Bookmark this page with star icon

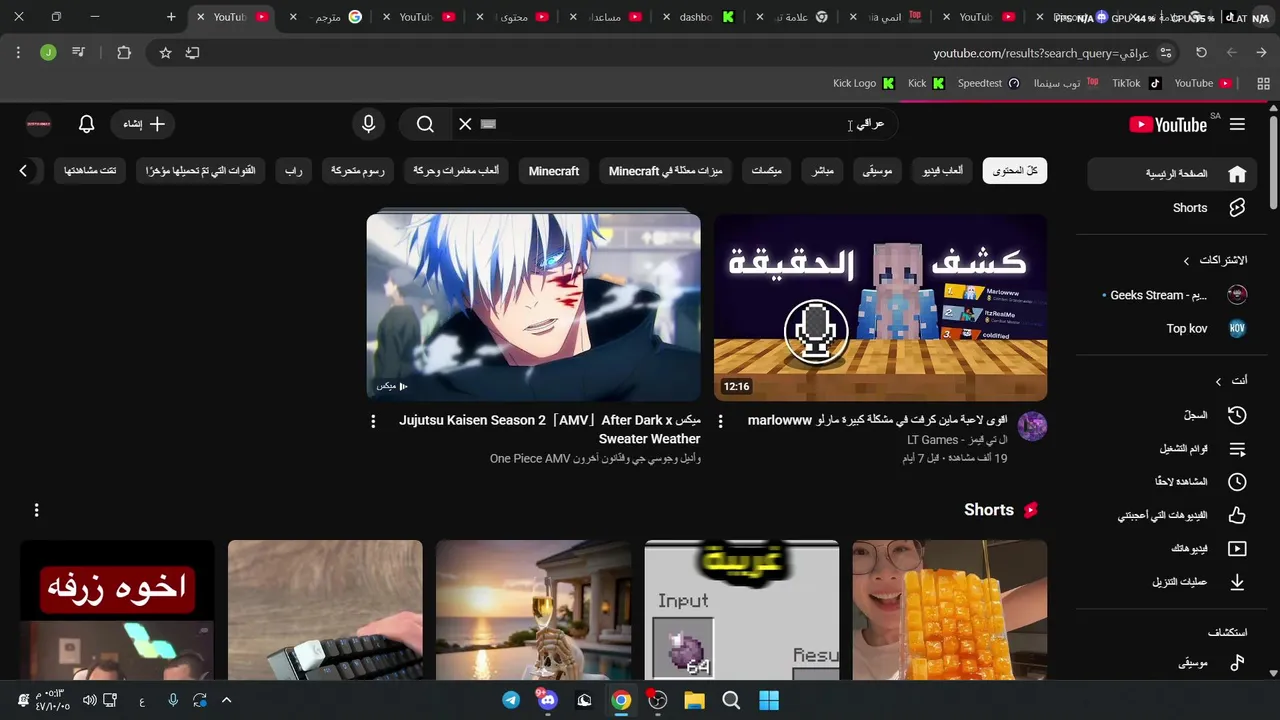tap(166, 53)
